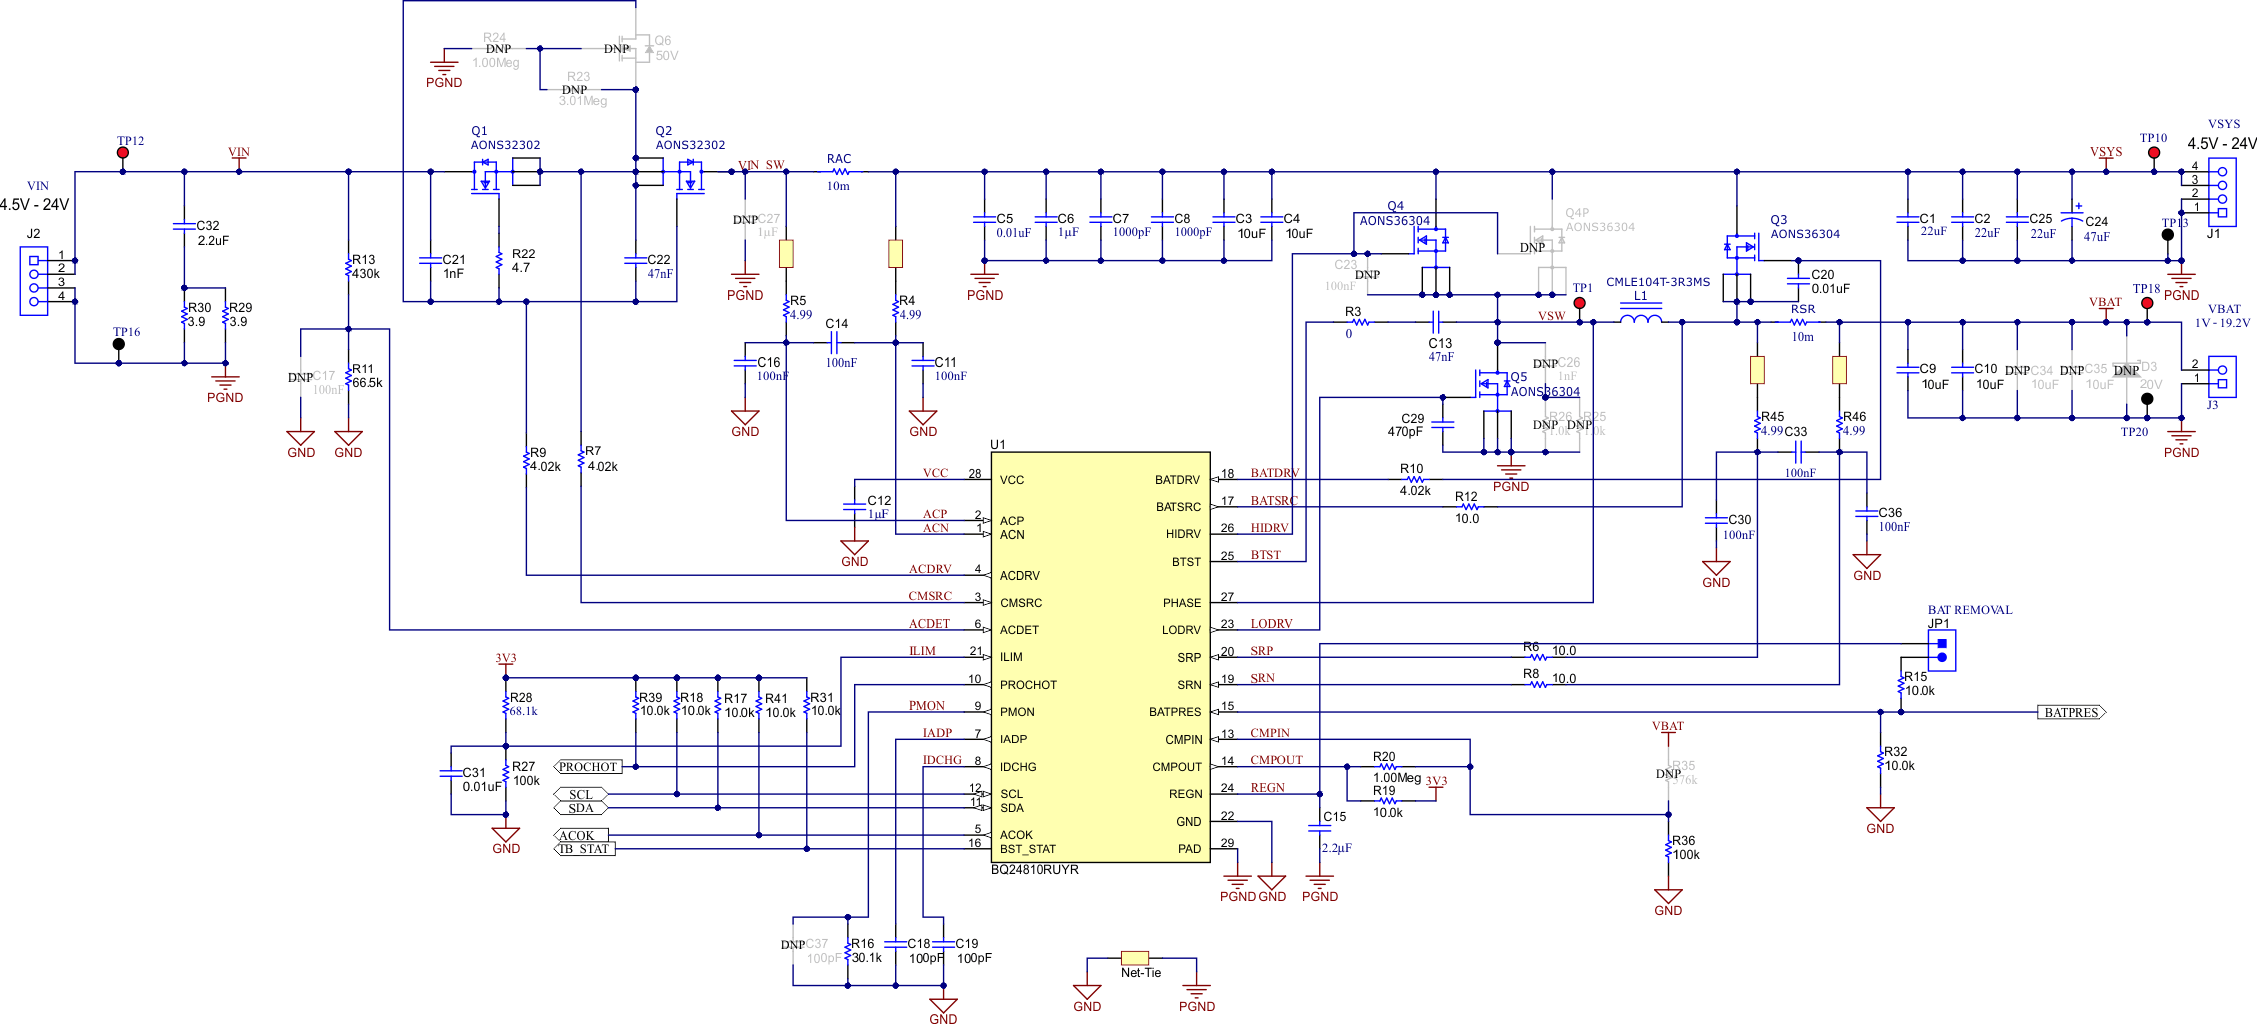Select the R13 resistor symbol
2257x1024 pixels.
click(349, 267)
